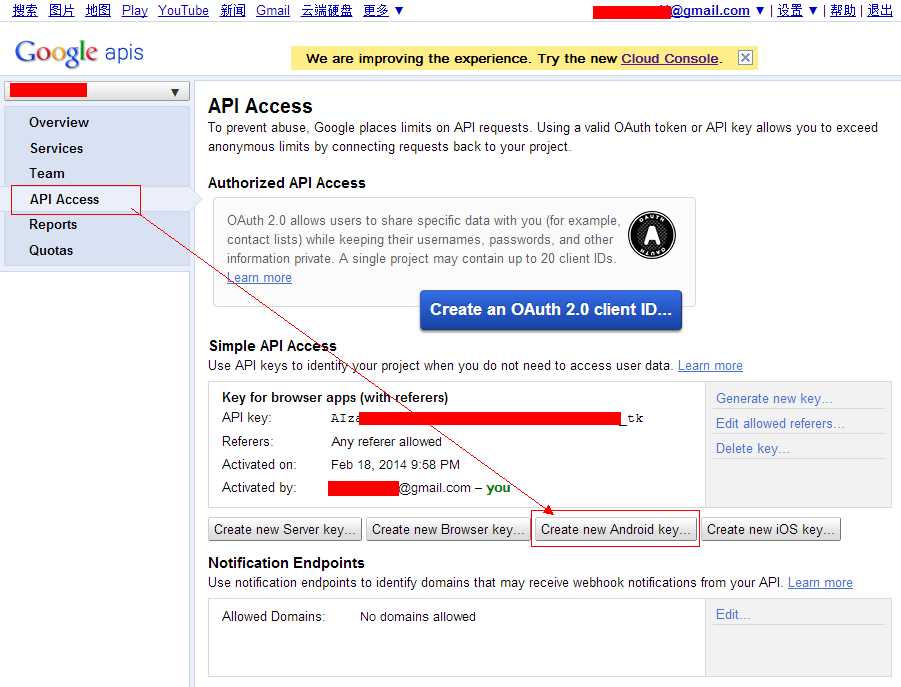Open Learn more beside Simple API Access
This screenshot has width=901, height=687.
point(710,366)
